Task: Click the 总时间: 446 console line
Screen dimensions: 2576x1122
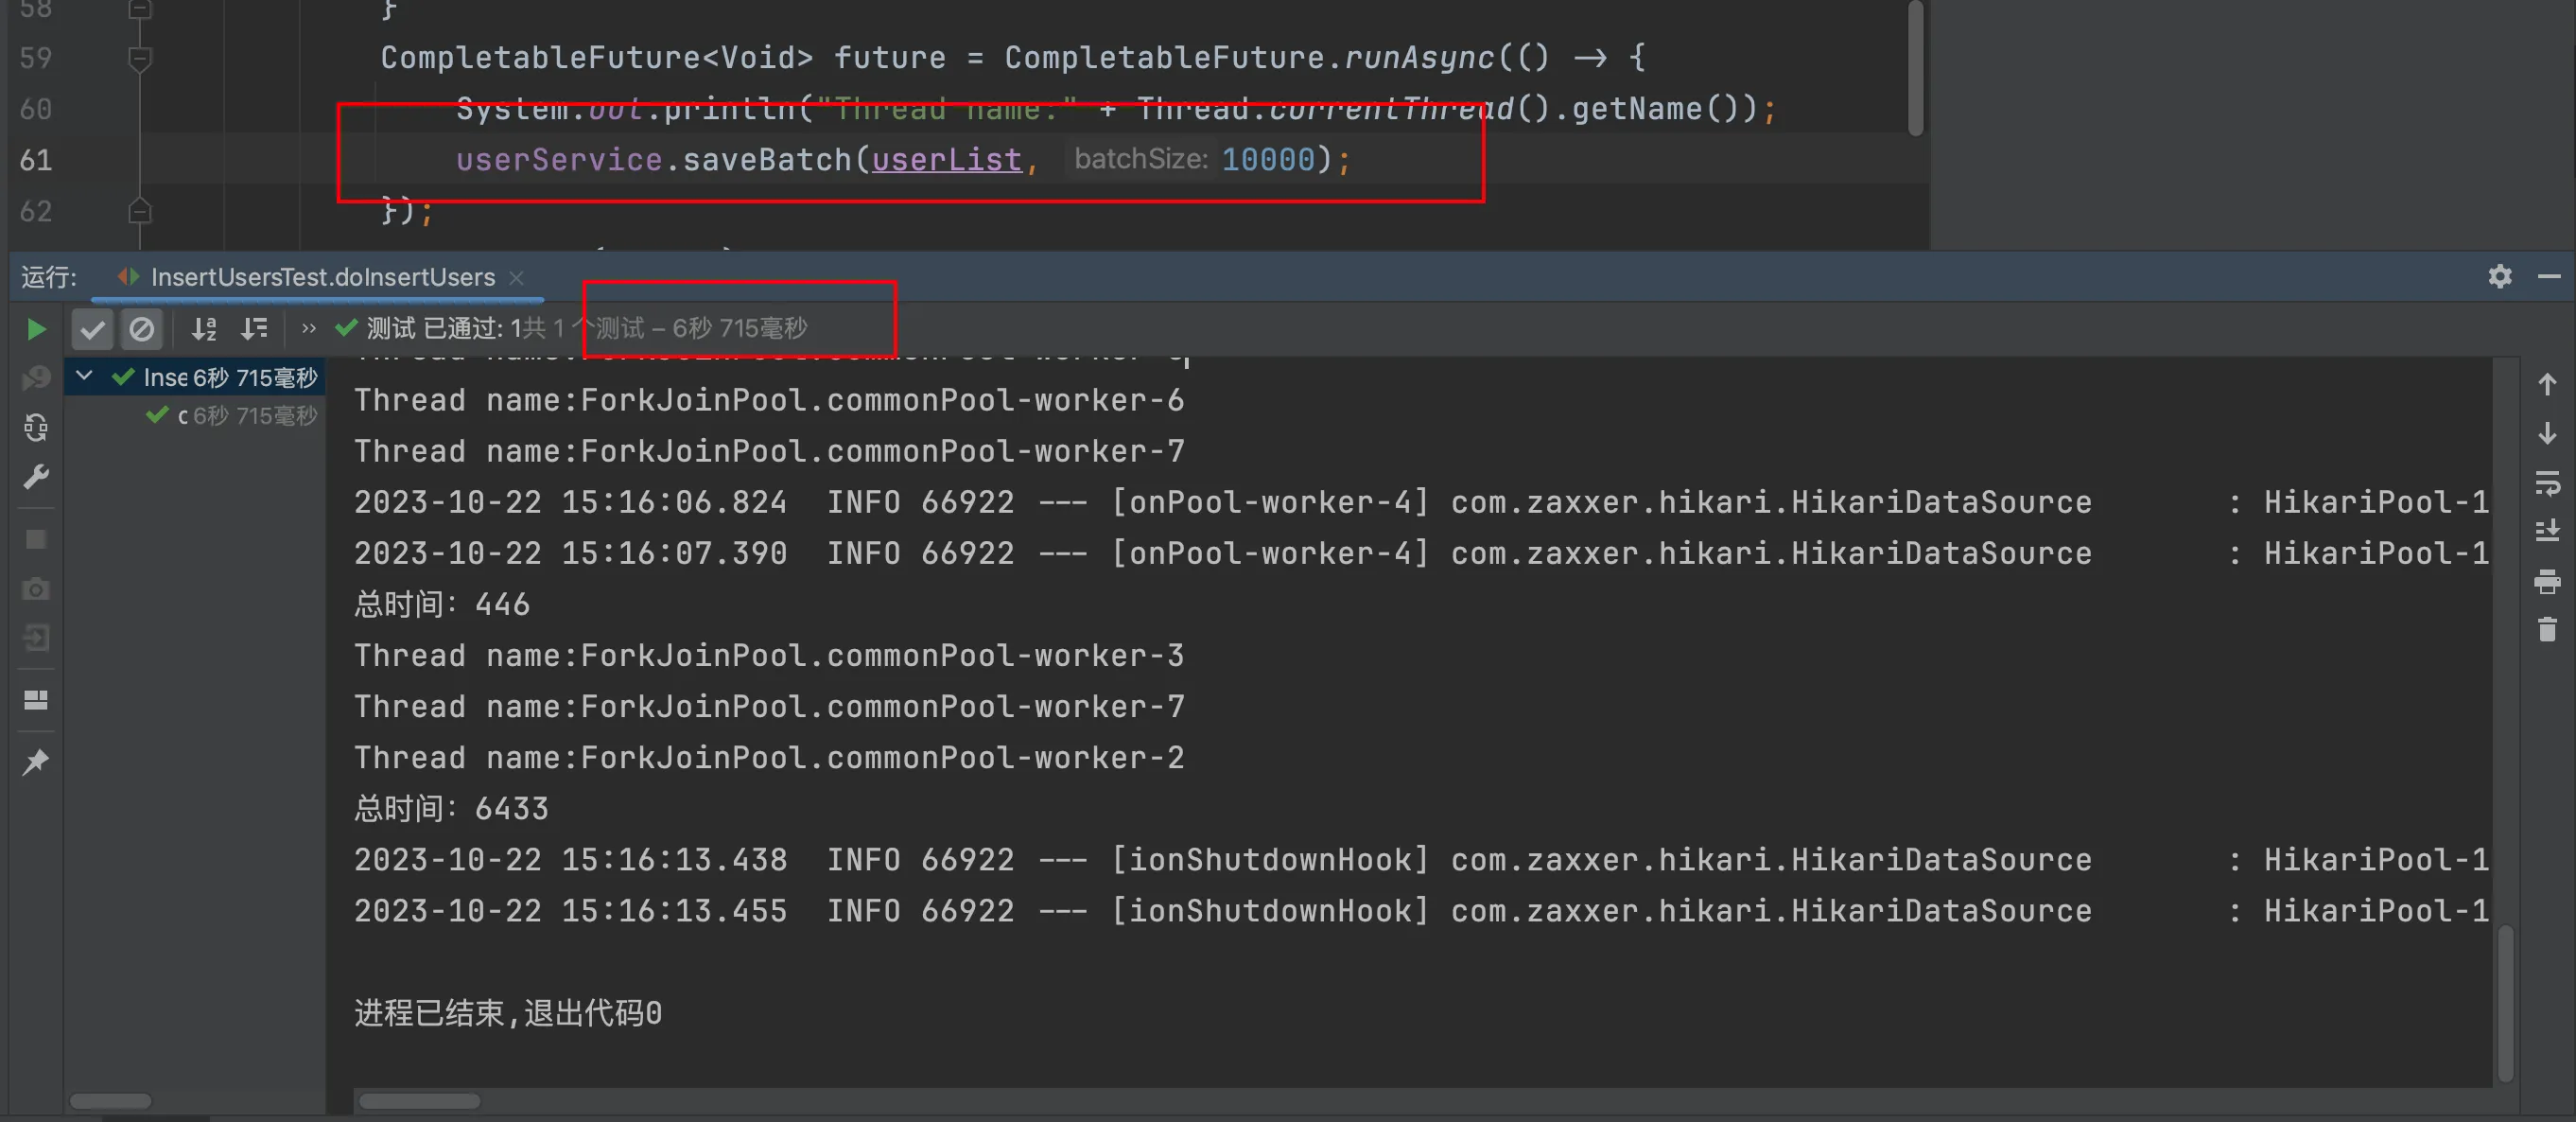Action: (441, 604)
